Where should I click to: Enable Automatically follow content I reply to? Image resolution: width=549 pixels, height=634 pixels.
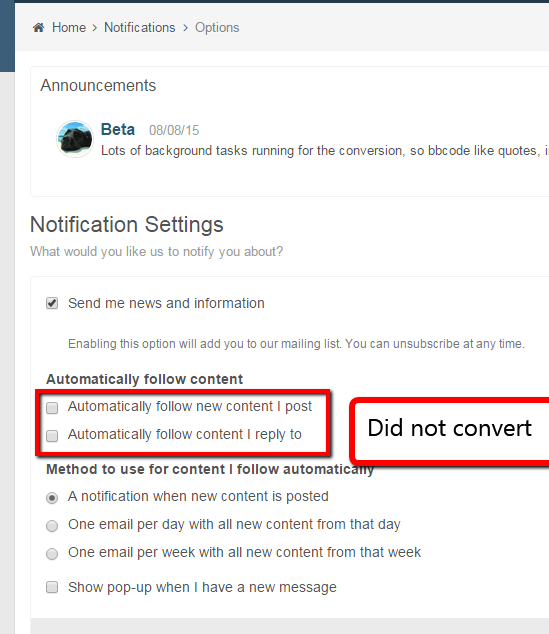tap(52, 435)
